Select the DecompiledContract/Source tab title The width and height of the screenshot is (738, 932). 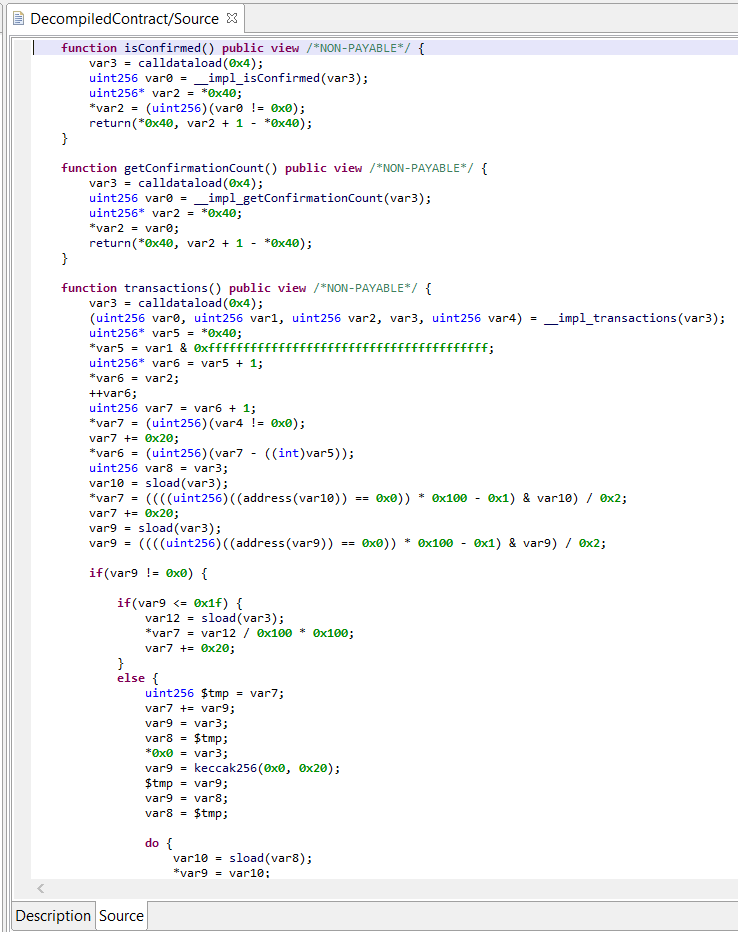(124, 19)
